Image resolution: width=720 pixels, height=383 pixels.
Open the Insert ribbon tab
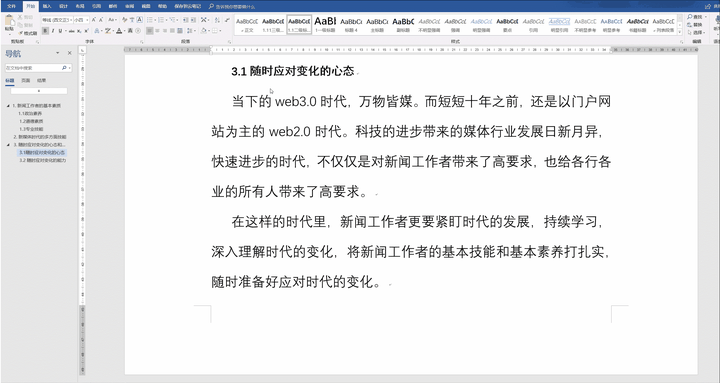(x=47, y=6)
